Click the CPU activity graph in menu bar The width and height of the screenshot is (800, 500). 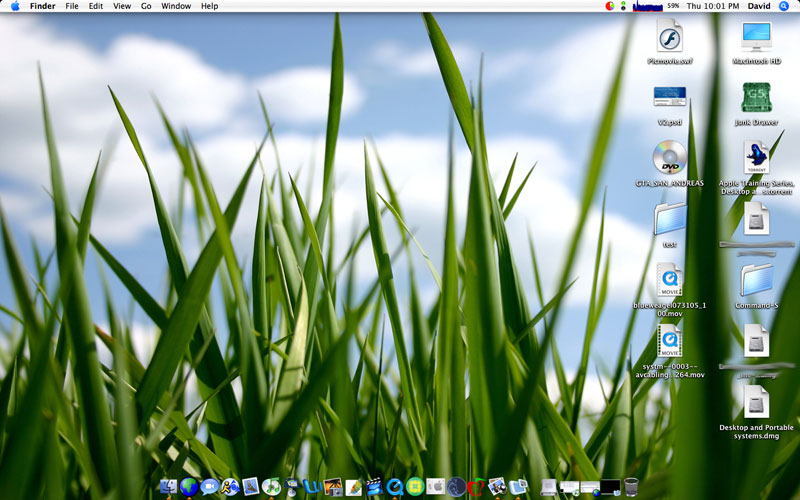tap(647, 6)
